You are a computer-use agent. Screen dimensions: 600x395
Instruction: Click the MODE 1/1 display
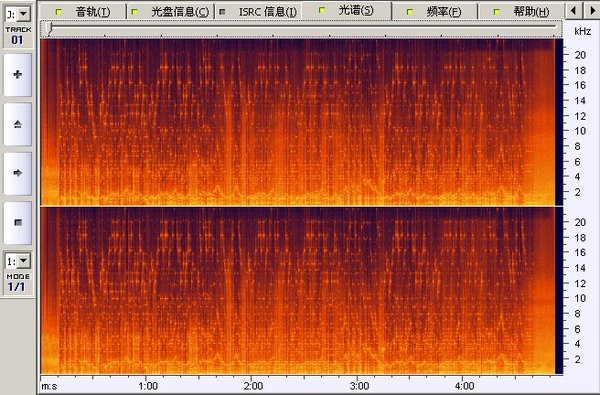[18, 282]
